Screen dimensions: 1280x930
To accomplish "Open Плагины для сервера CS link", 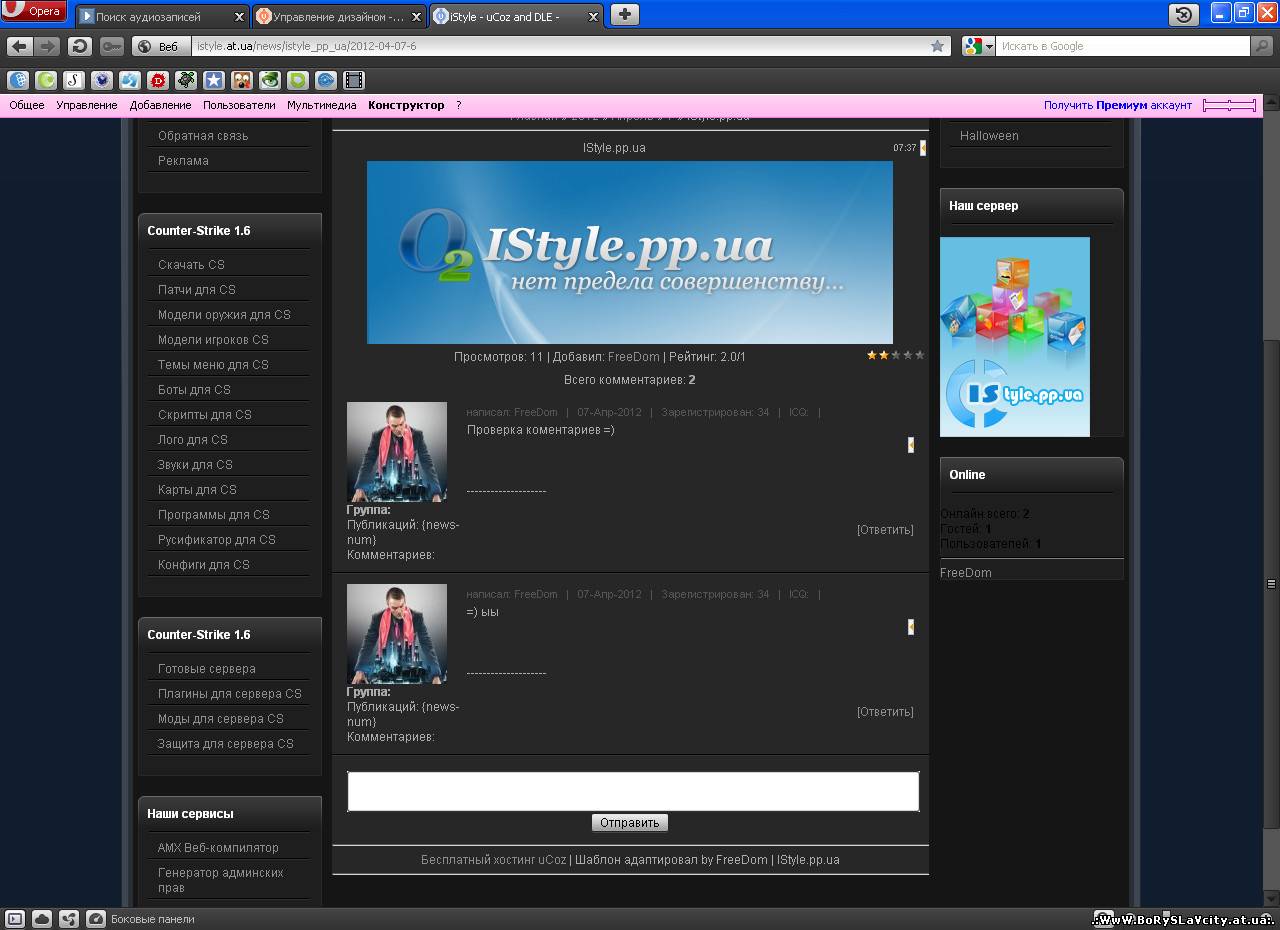I will [229, 694].
